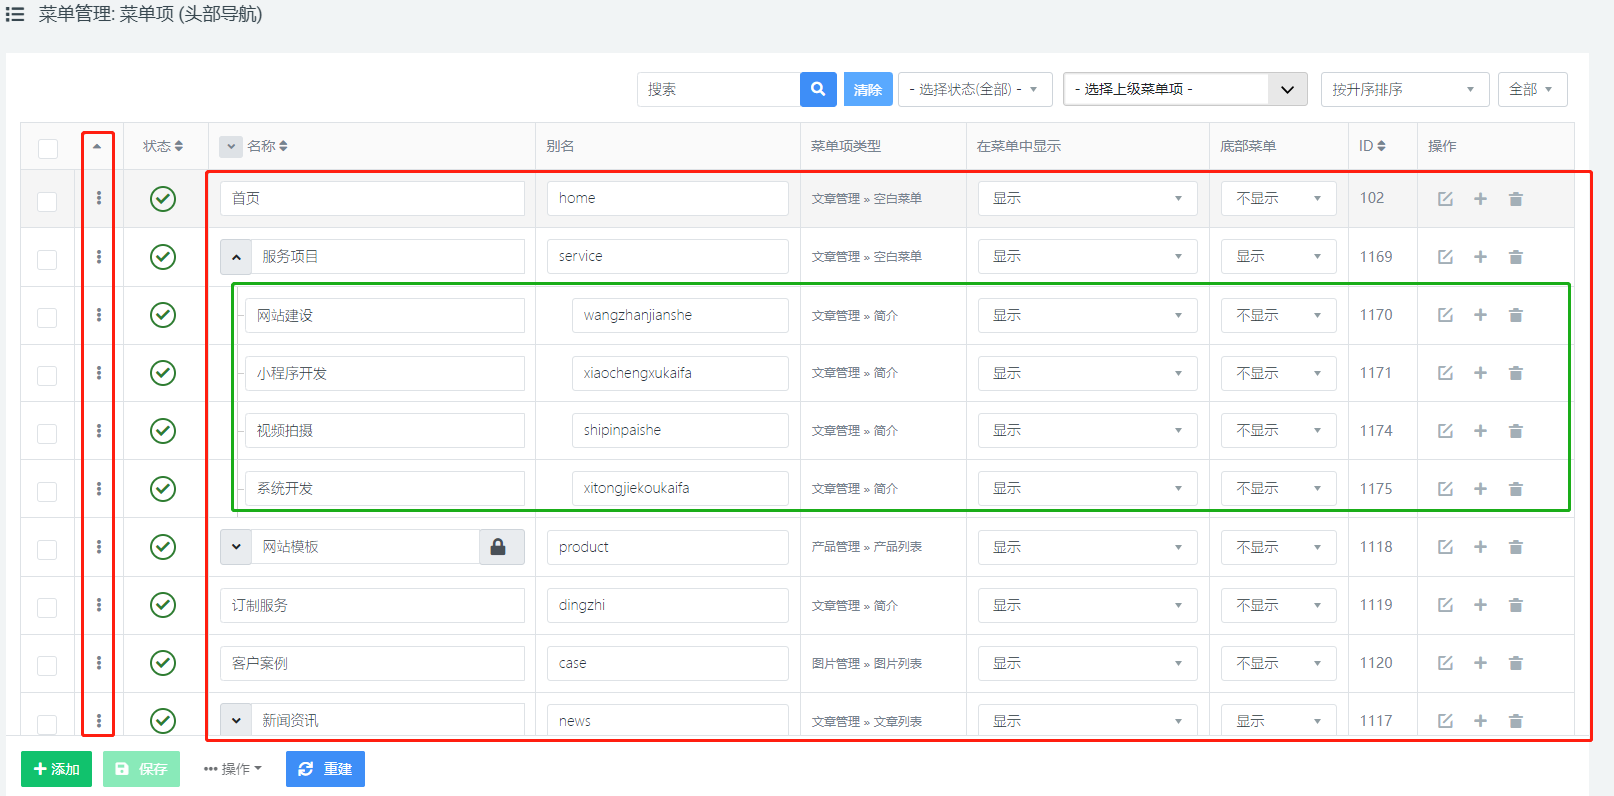Delete the 视频拍摄 menu item via trash icon
The height and width of the screenshot is (796, 1614).
1515,431
